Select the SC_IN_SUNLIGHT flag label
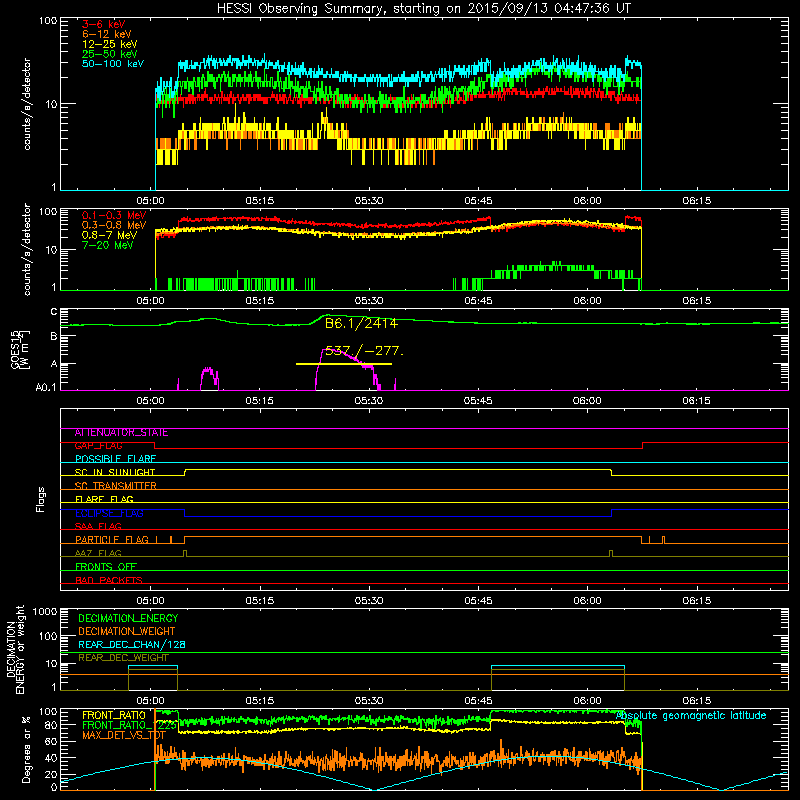This screenshot has width=800, height=800. [115, 472]
